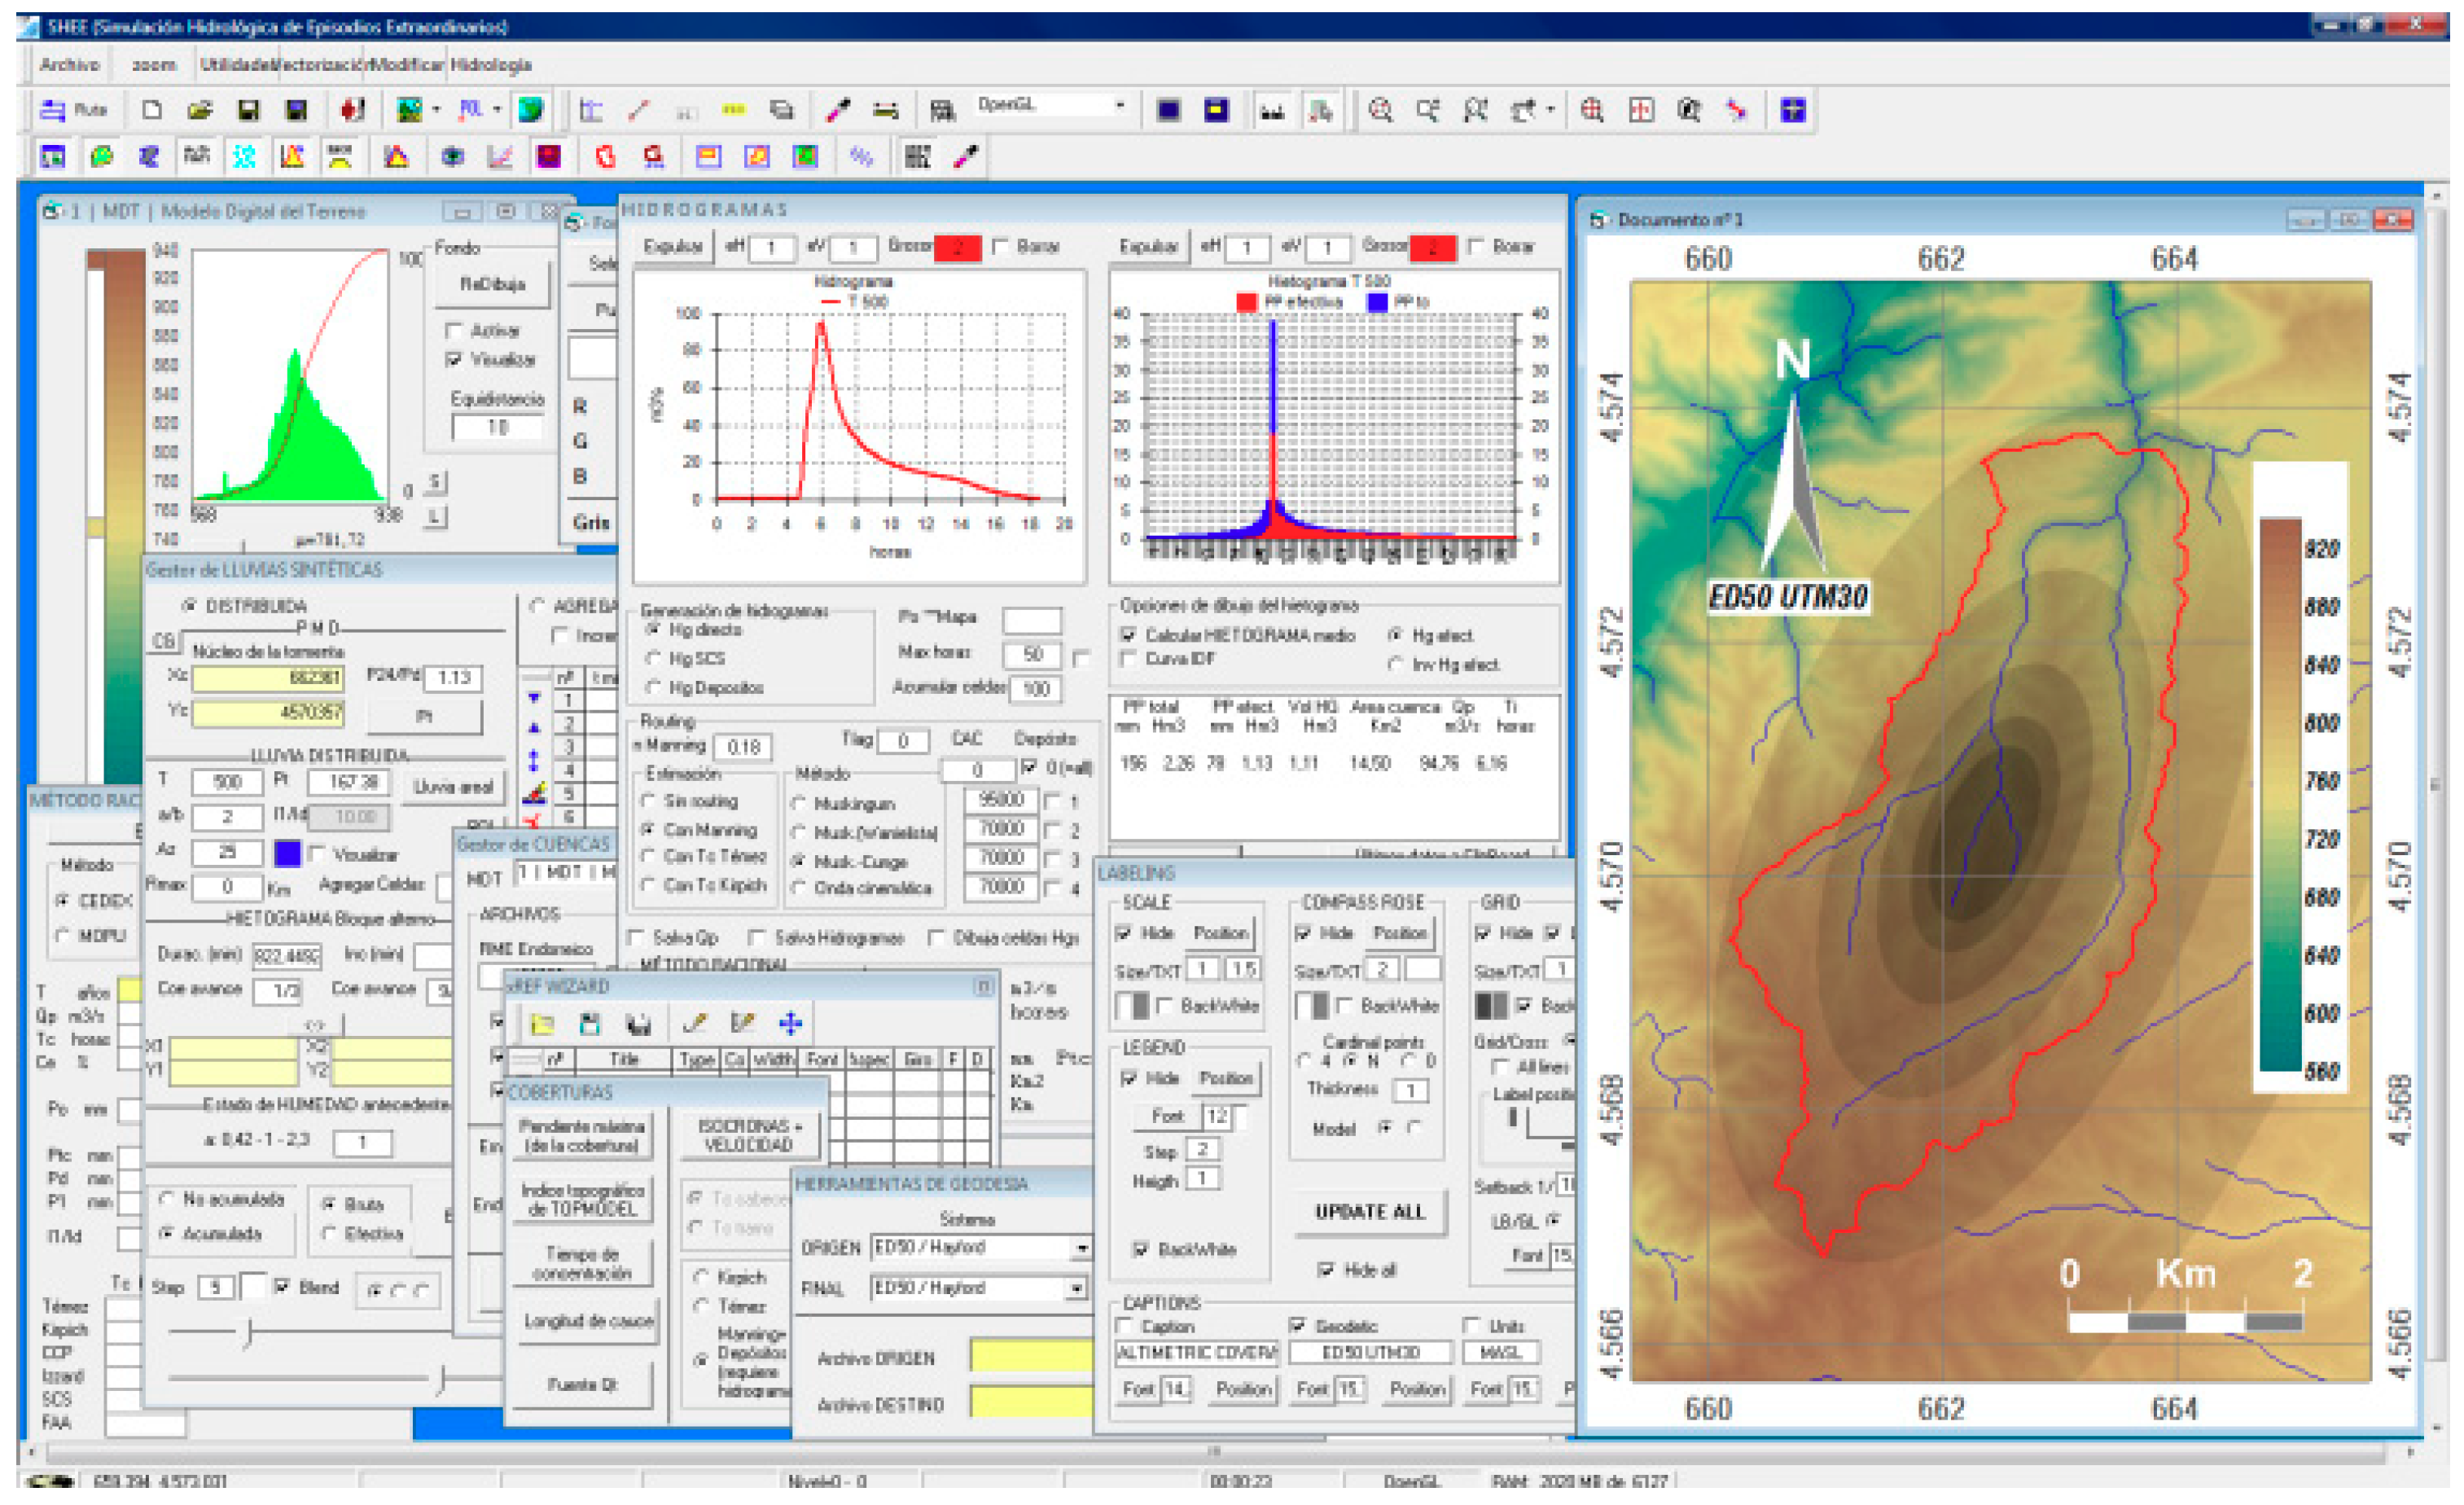Click the eye icon in second toolbar row

452,157
